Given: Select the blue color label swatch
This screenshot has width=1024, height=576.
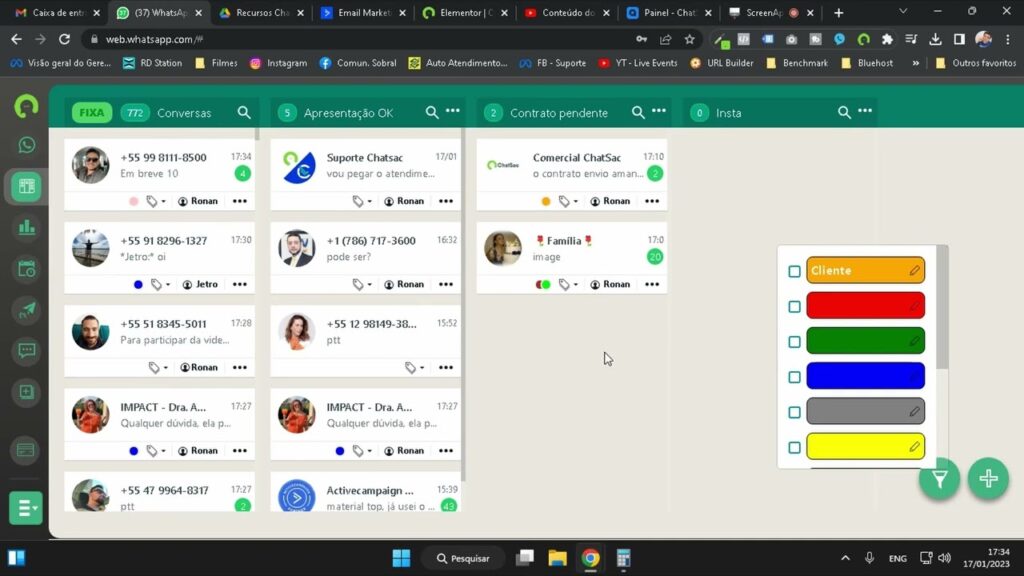Looking at the screenshot, I should [x=865, y=376].
